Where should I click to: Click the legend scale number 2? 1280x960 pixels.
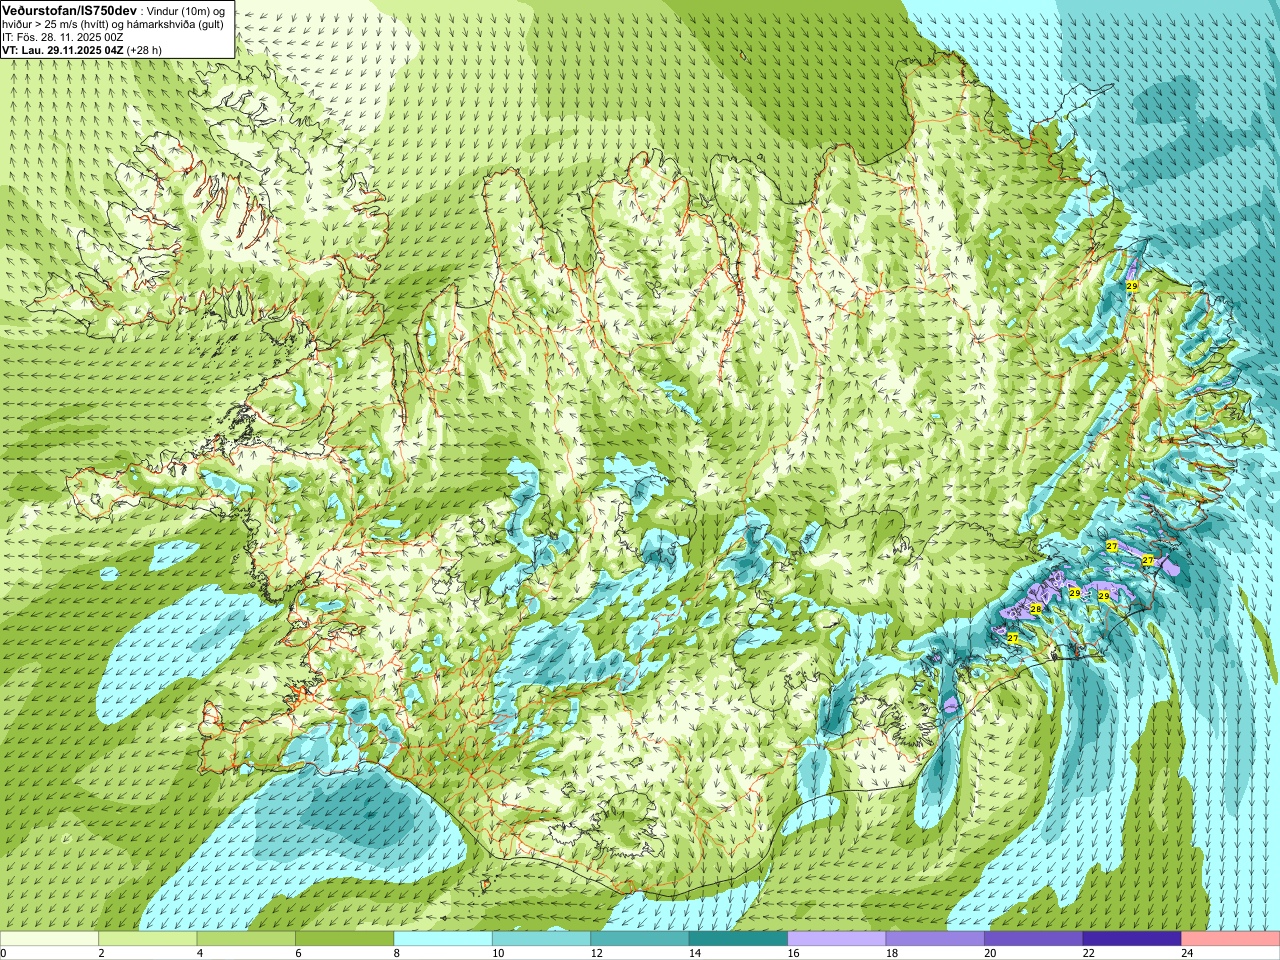pyautogui.click(x=101, y=953)
